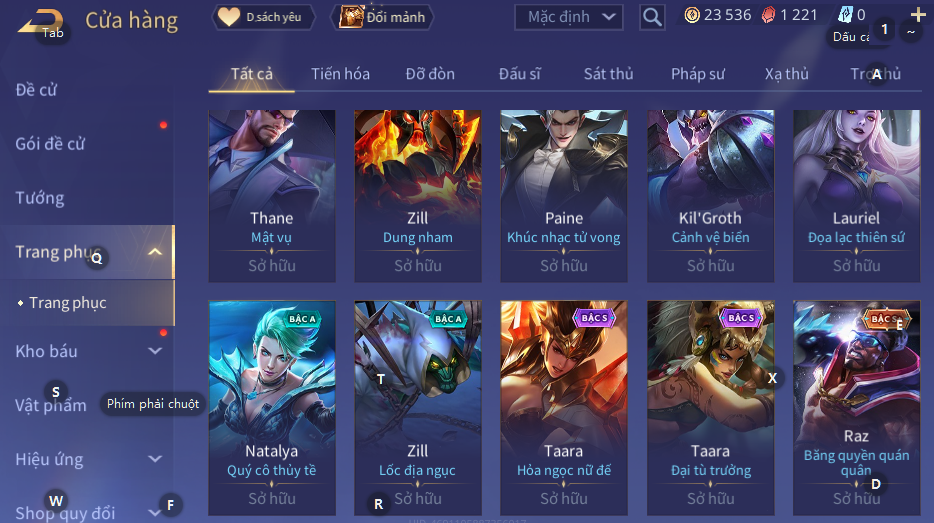Open Đổi mảnh chest icon button
934x523 pixels.
pyautogui.click(x=382, y=17)
